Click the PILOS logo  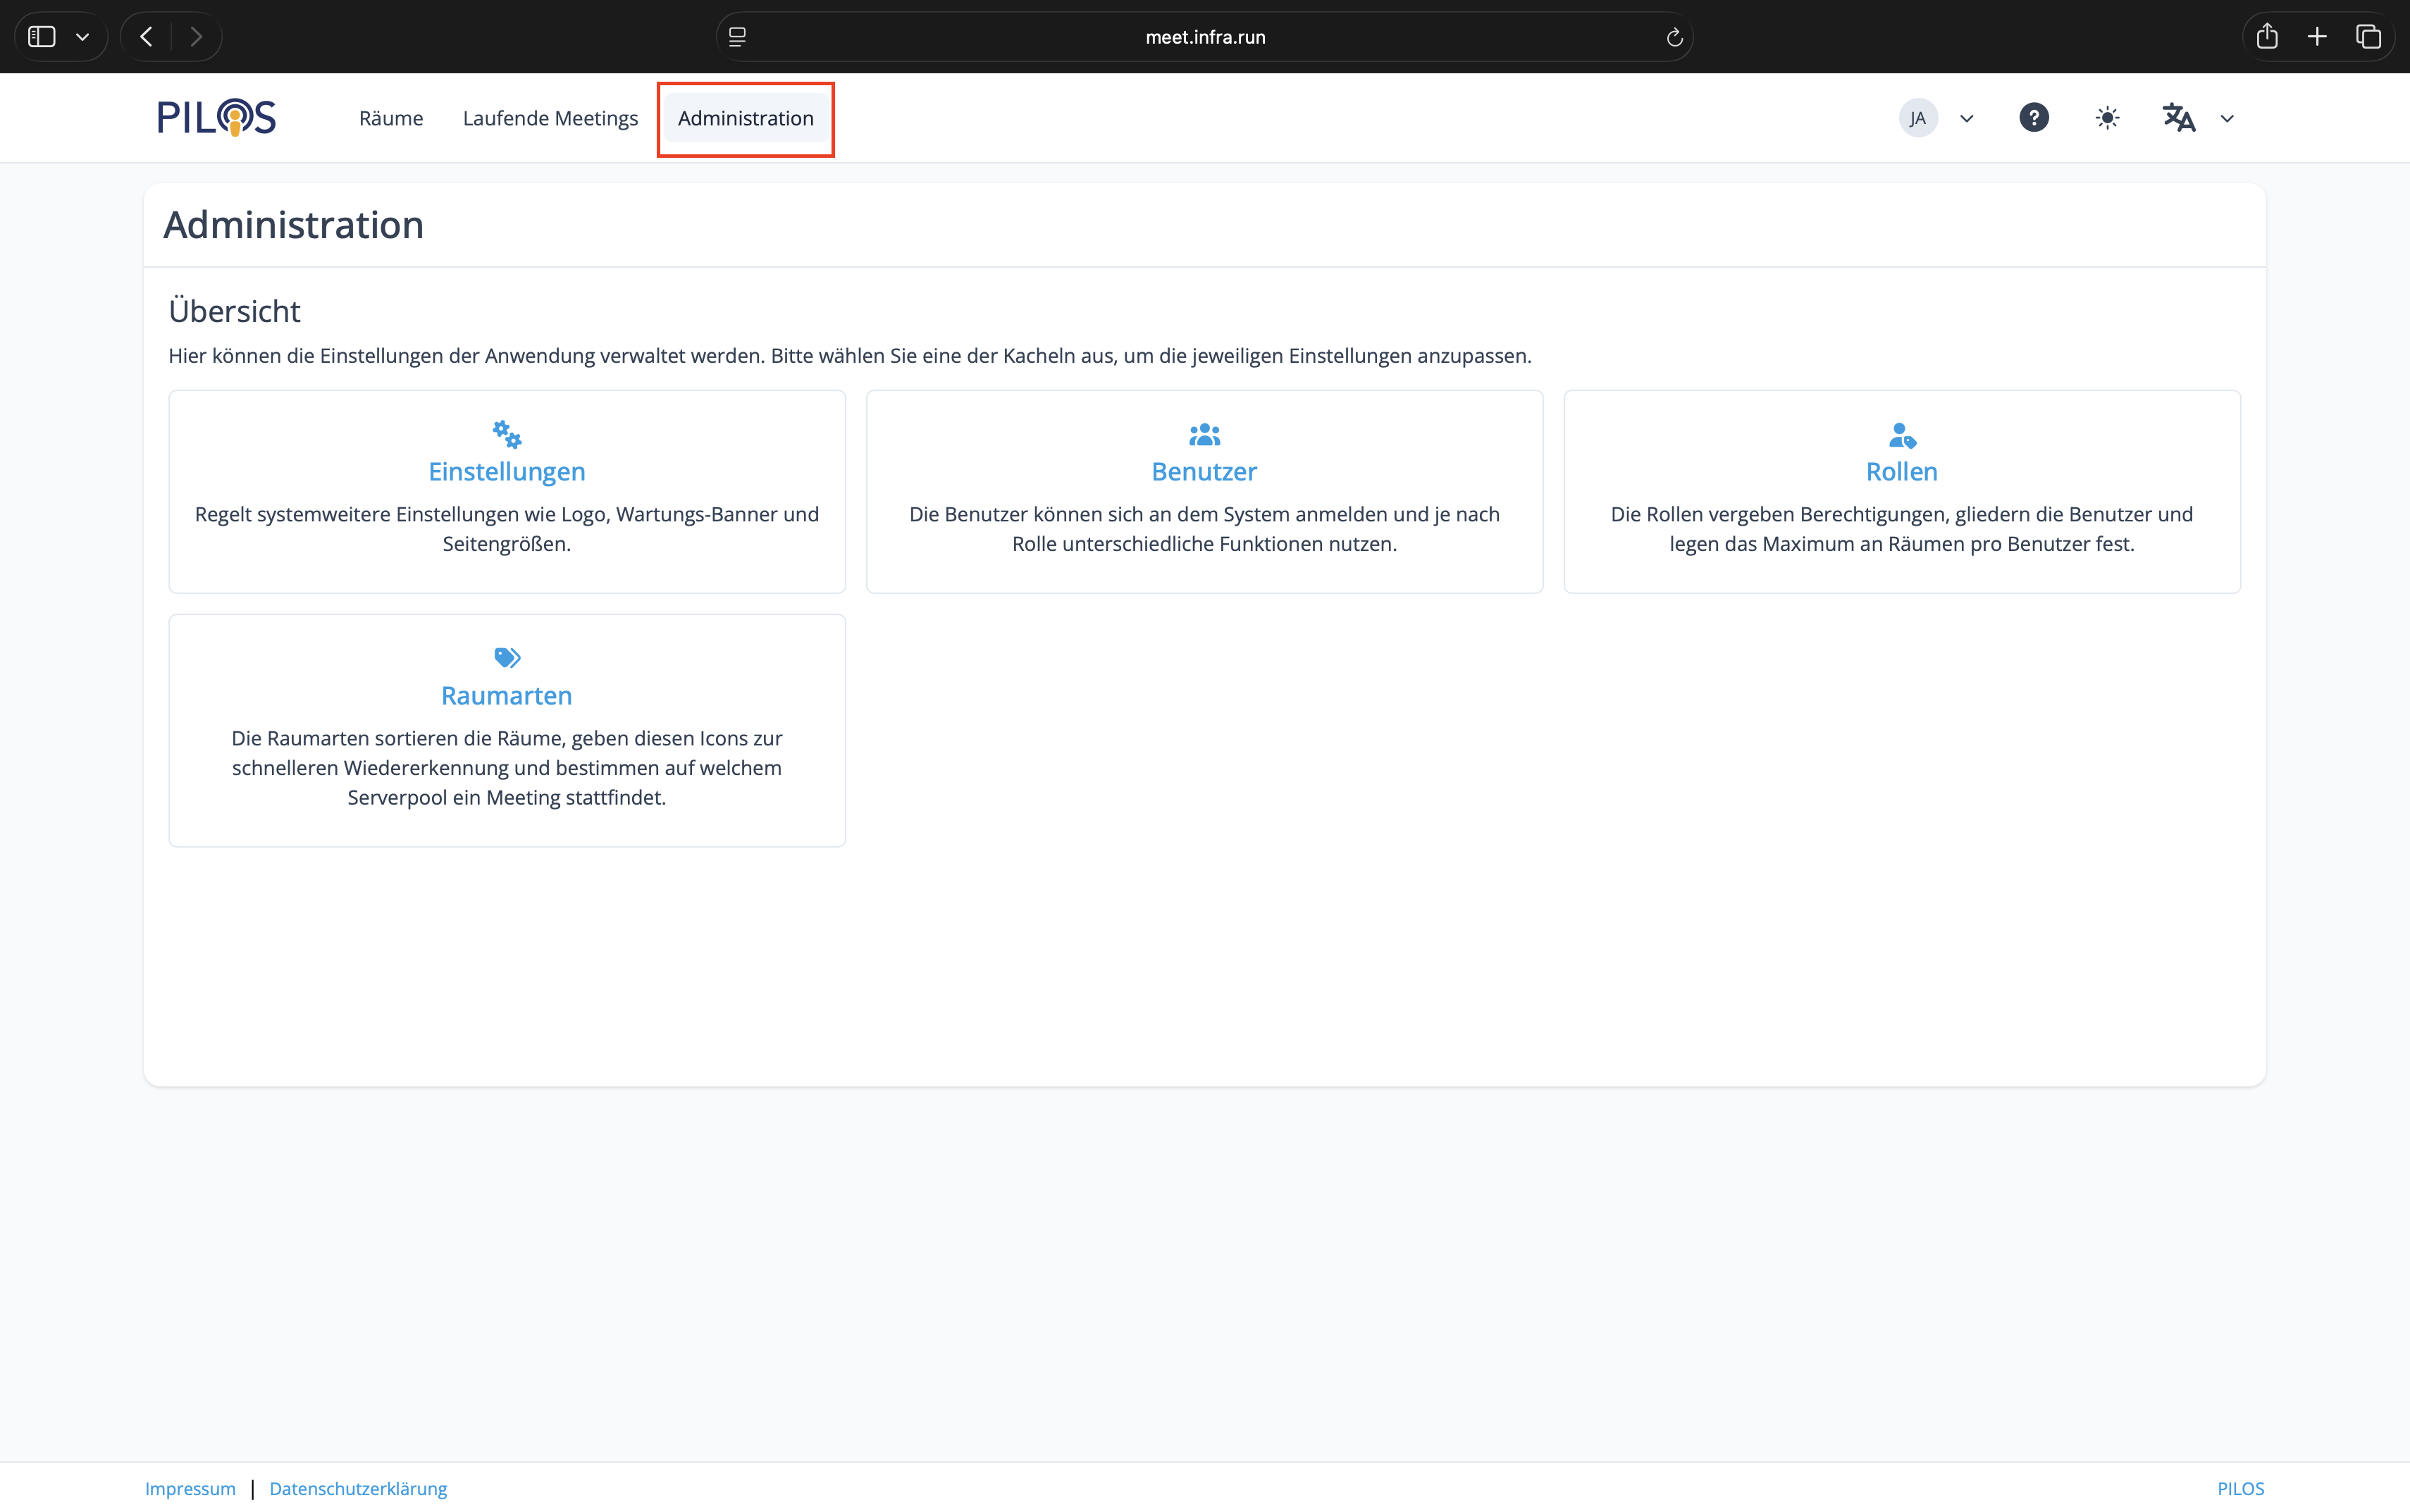(216, 118)
